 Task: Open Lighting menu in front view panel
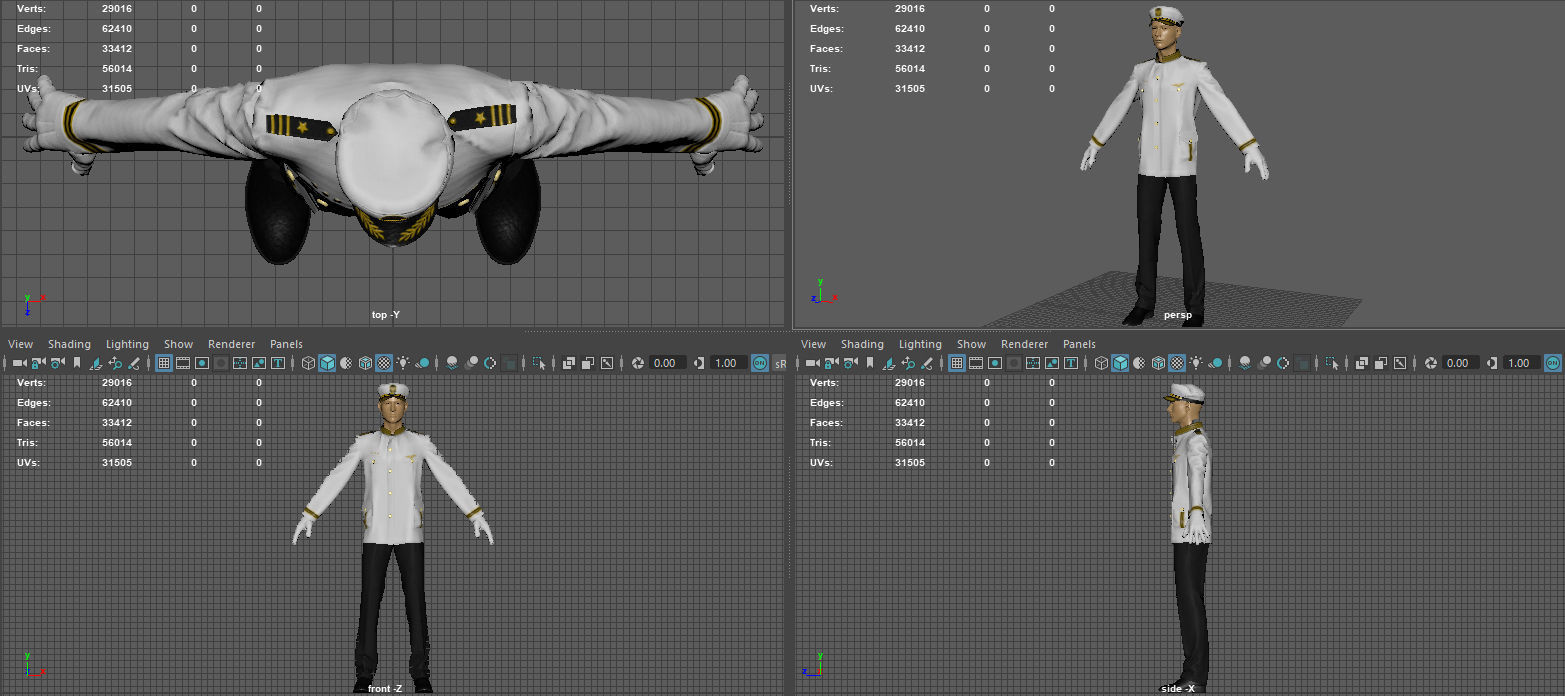point(127,344)
